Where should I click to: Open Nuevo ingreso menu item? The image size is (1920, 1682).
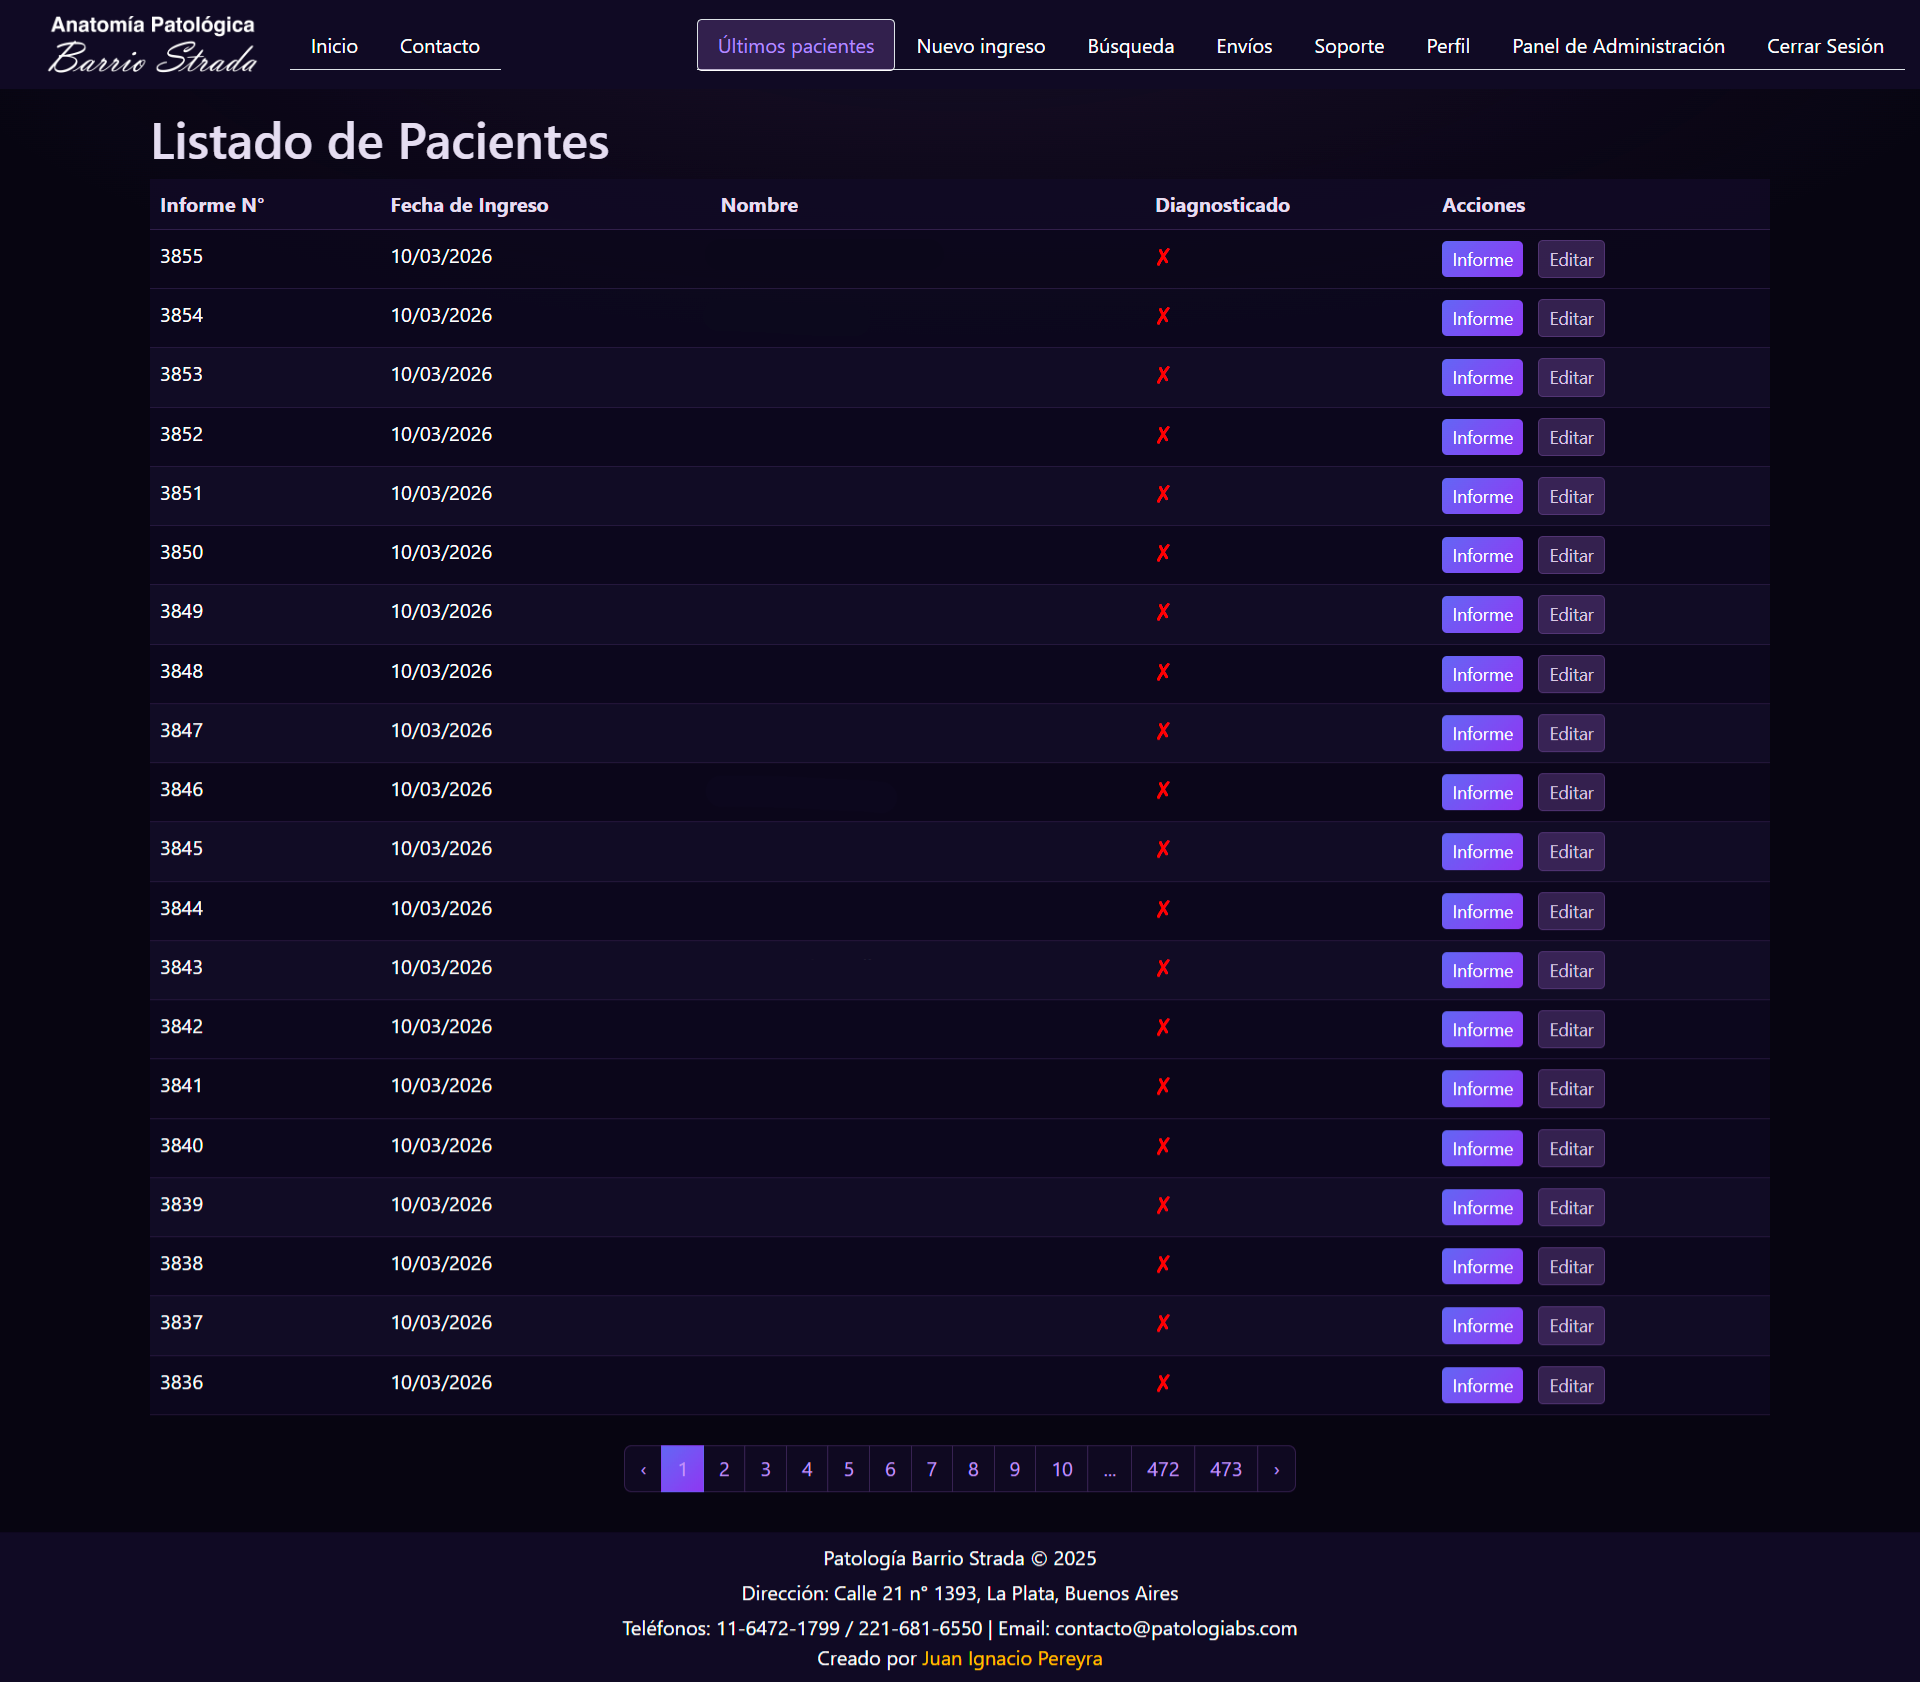pos(980,46)
